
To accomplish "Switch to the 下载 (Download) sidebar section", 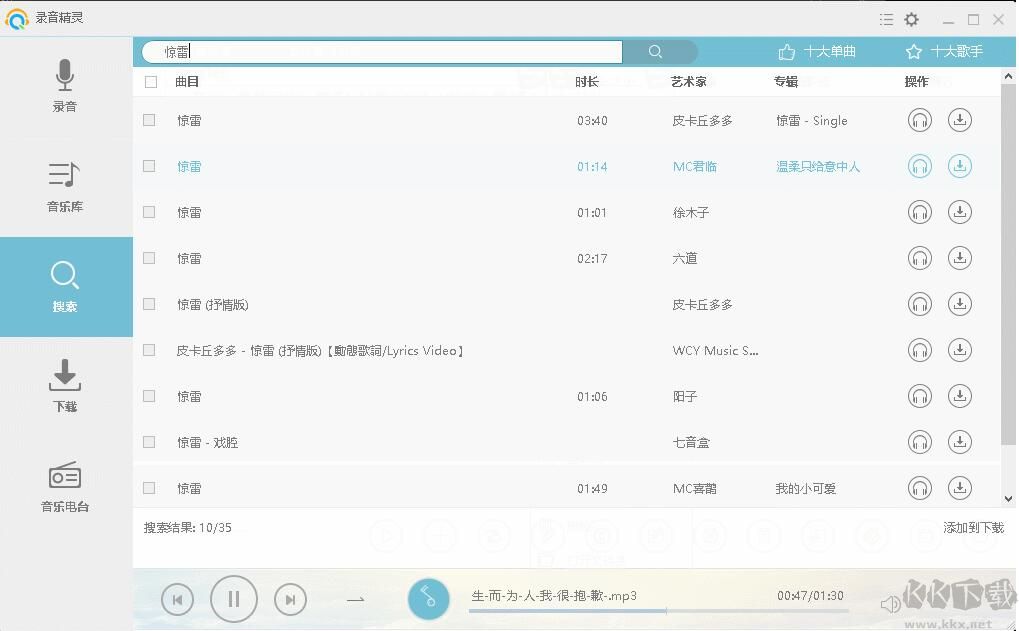I will point(64,387).
